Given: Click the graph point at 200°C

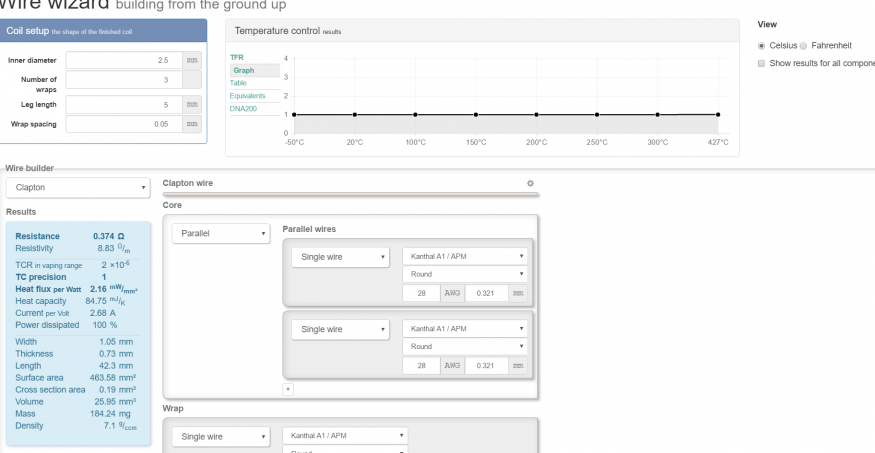Looking at the screenshot, I should click(536, 115).
